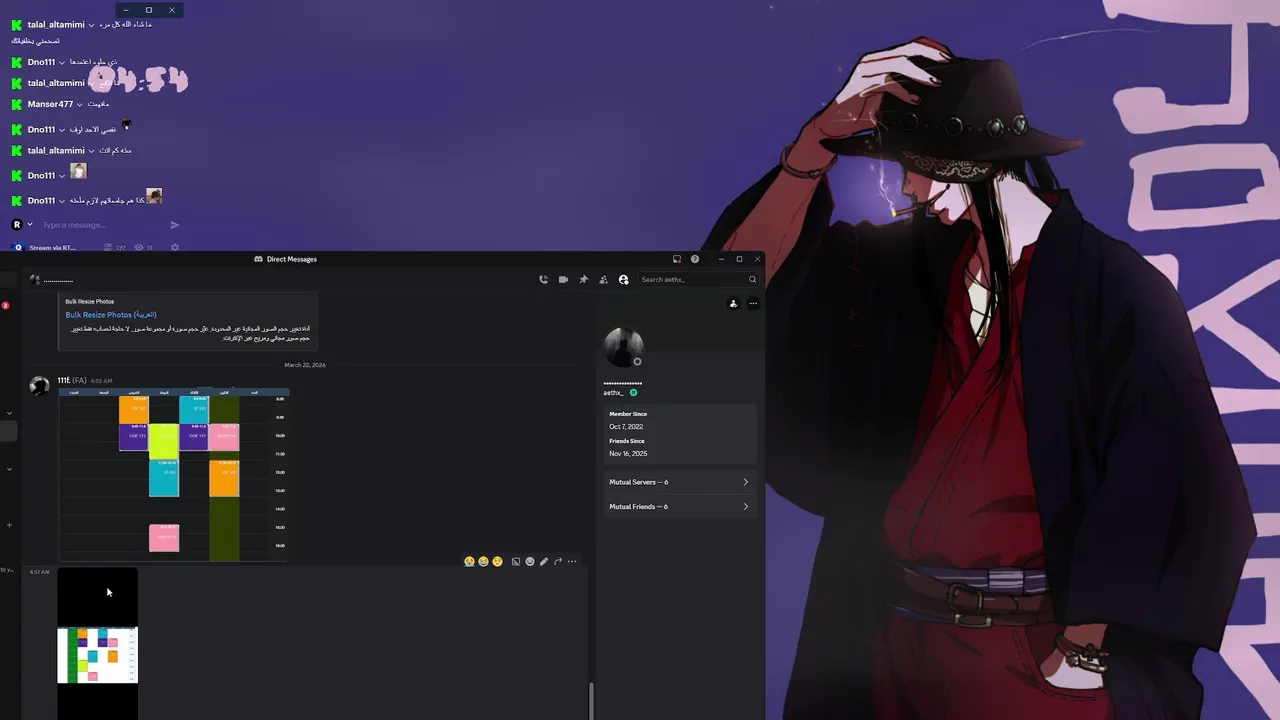Hide the user profile panel
The image size is (1280, 720).
(x=623, y=280)
